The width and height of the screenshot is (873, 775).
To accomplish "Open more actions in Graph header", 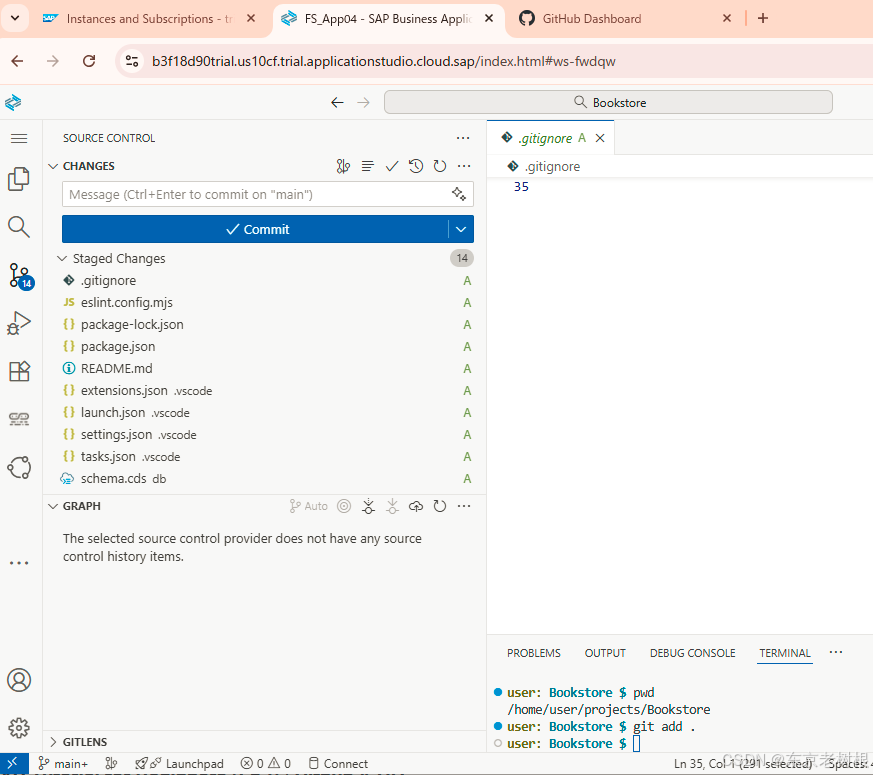I will pos(464,506).
